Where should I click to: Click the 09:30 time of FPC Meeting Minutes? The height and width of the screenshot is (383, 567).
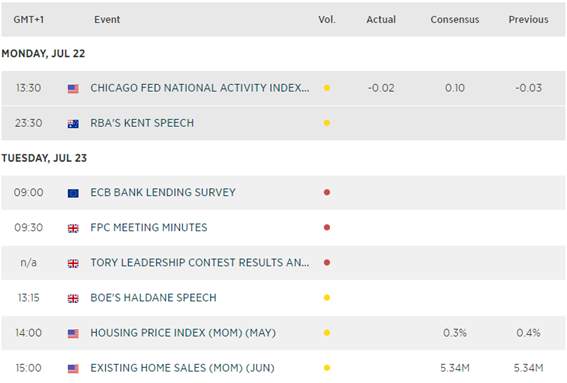[x=29, y=227]
